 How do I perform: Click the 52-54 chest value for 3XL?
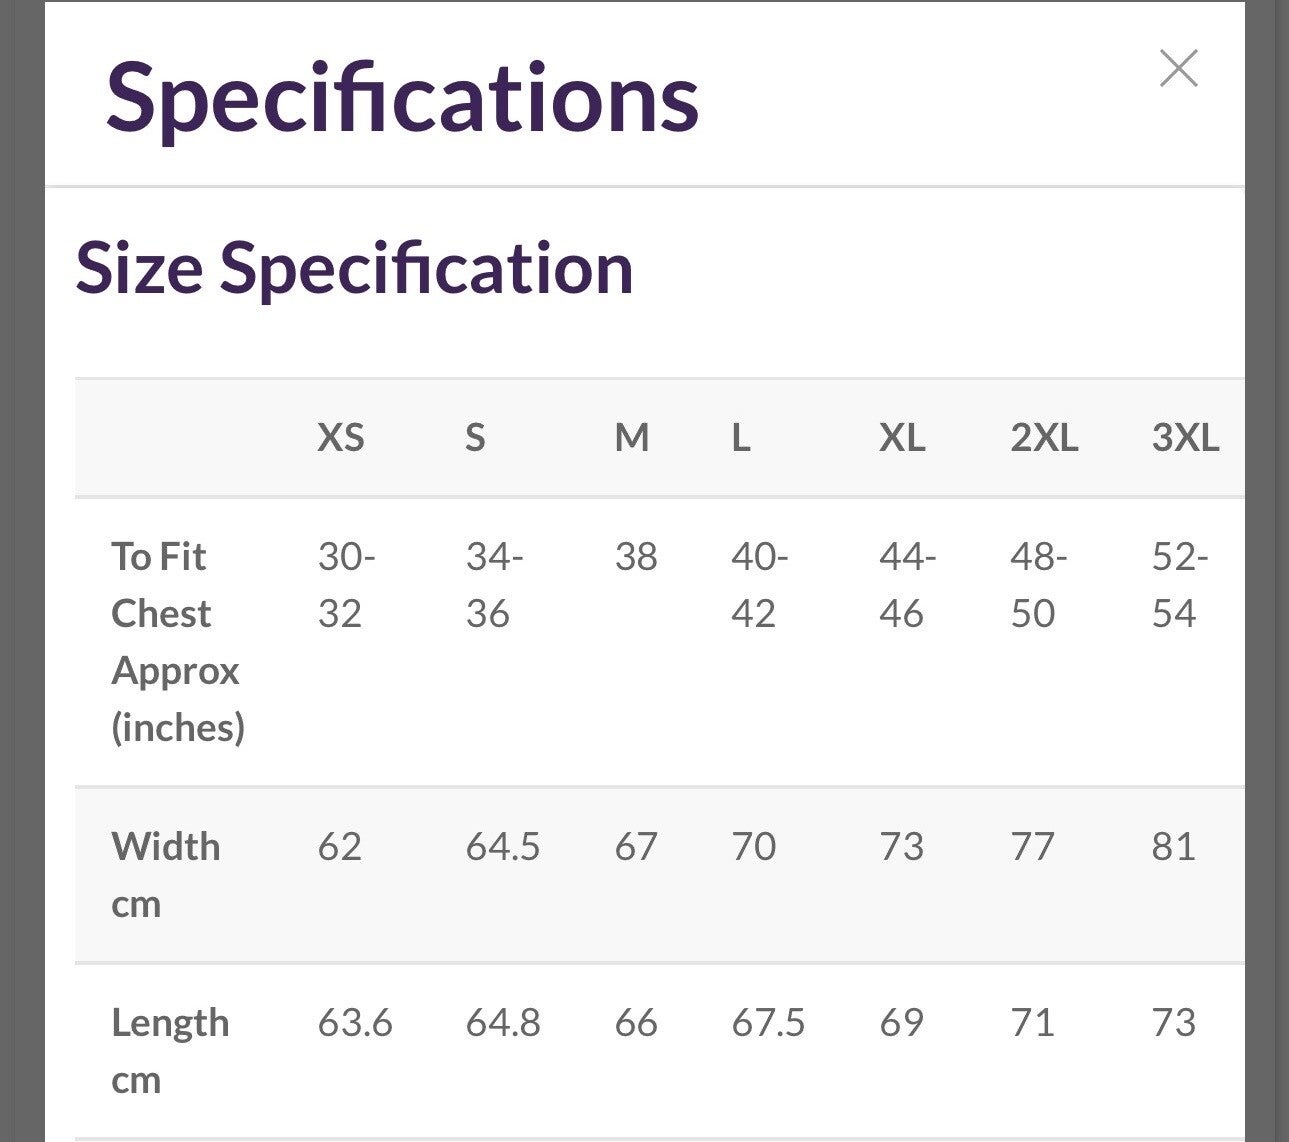pyautogui.click(x=1180, y=585)
